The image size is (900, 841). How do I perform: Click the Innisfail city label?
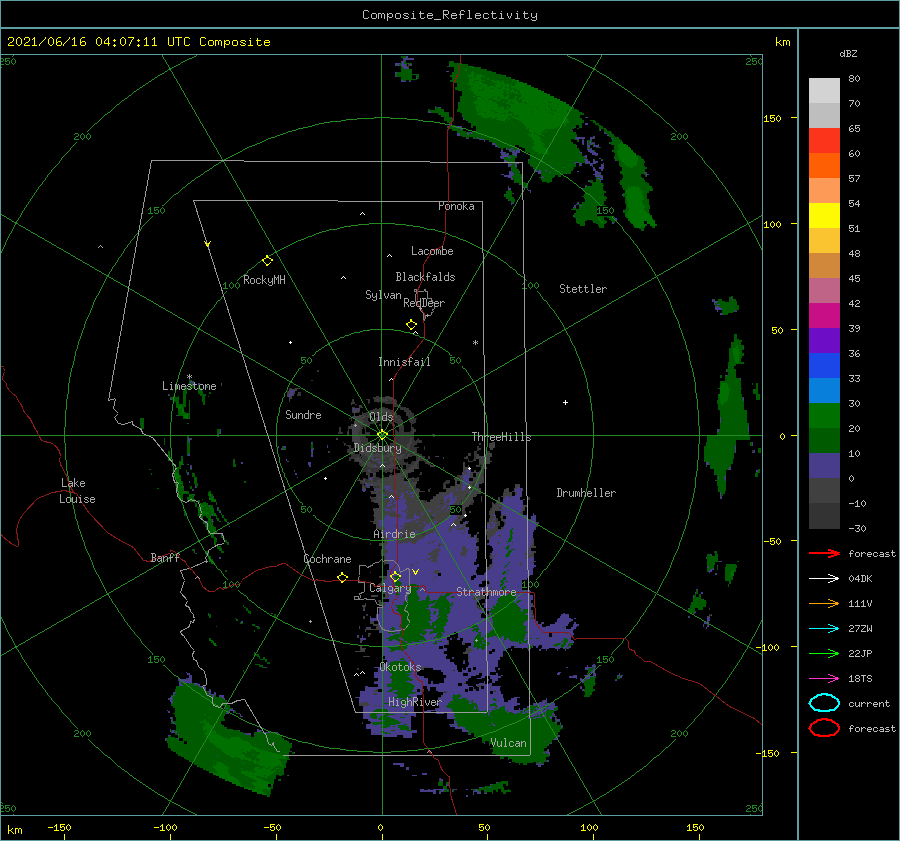click(x=404, y=362)
